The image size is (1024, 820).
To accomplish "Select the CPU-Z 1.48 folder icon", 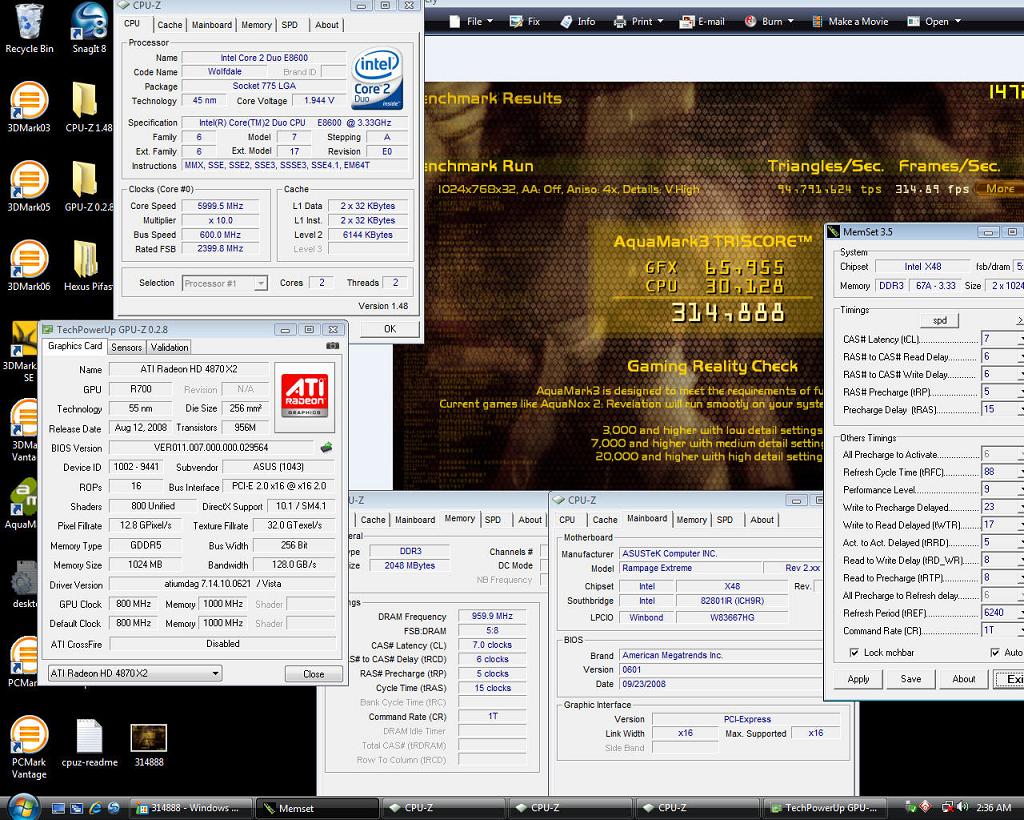I will tap(89, 106).
